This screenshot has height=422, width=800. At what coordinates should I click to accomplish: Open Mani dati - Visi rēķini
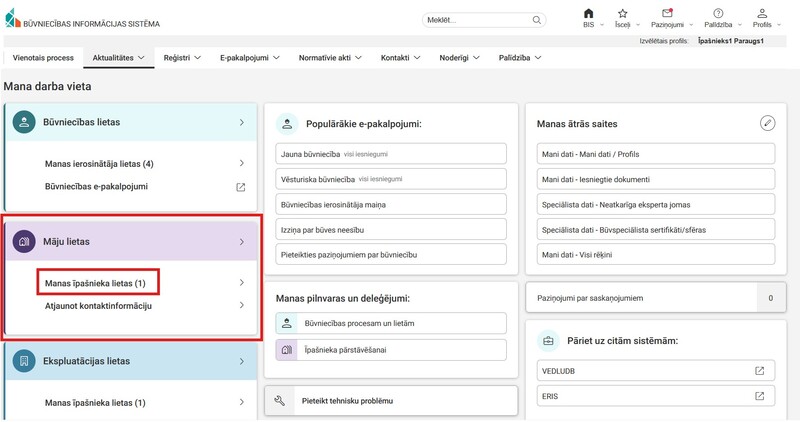click(x=656, y=255)
